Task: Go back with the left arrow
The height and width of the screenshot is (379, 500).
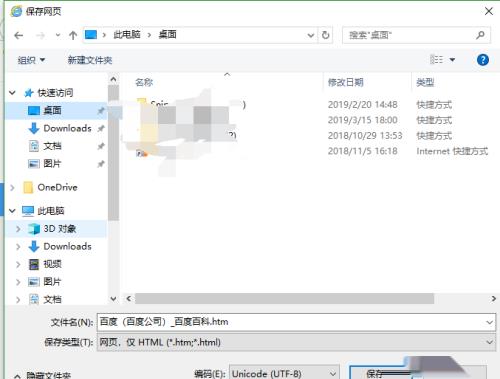Action: point(19,35)
